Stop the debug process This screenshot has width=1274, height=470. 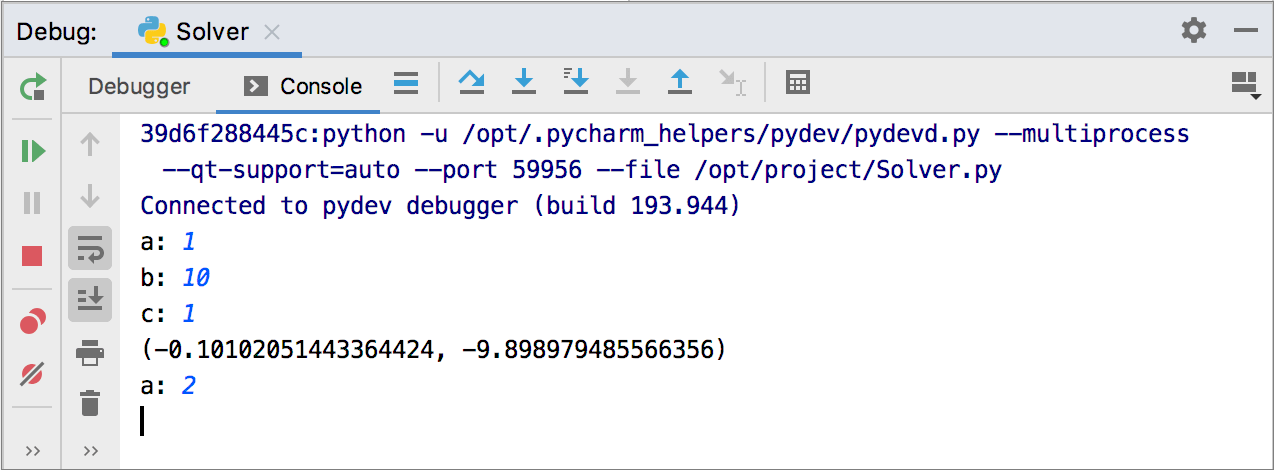pyautogui.click(x=32, y=257)
